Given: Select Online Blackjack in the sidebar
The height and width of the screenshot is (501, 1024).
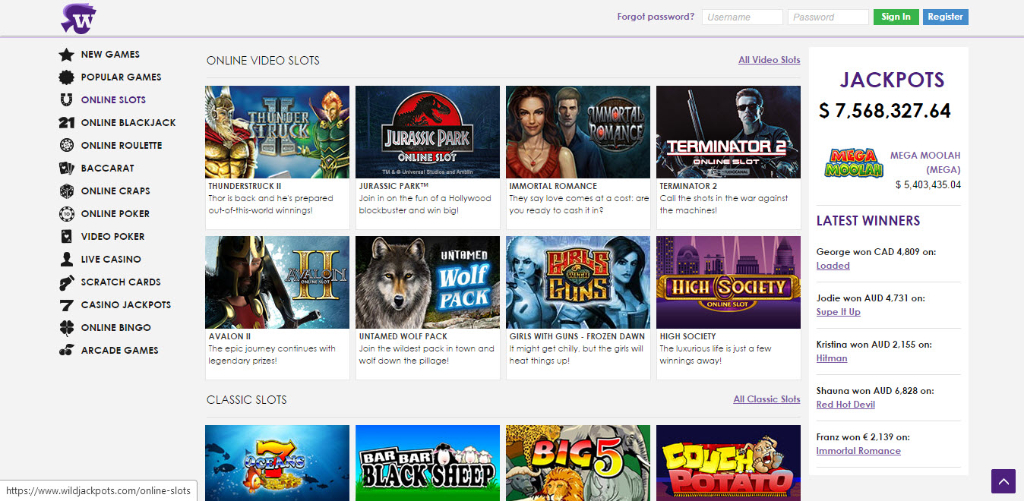Looking at the screenshot, I should (x=128, y=123).
